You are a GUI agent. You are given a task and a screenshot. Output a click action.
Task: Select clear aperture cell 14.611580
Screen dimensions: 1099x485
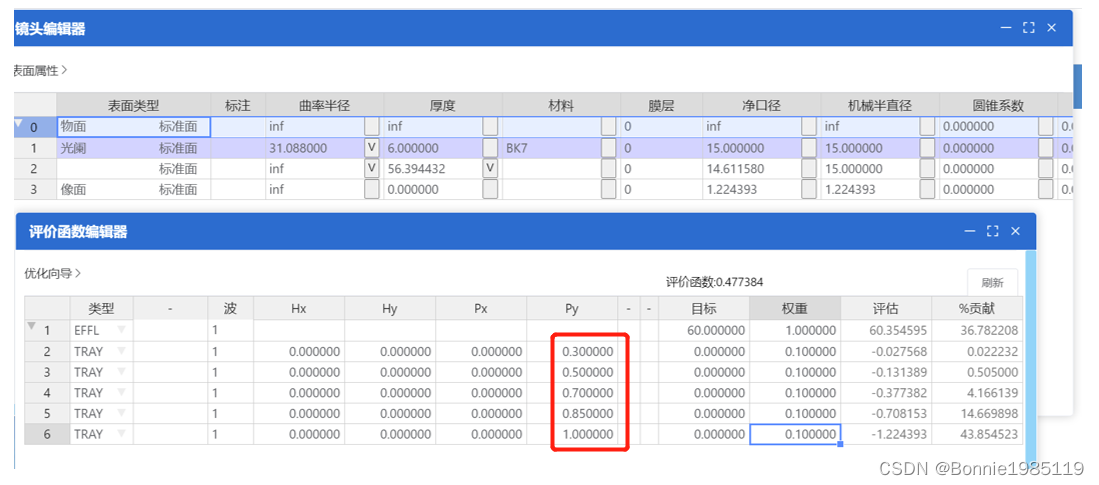click(x=752, y=169)
